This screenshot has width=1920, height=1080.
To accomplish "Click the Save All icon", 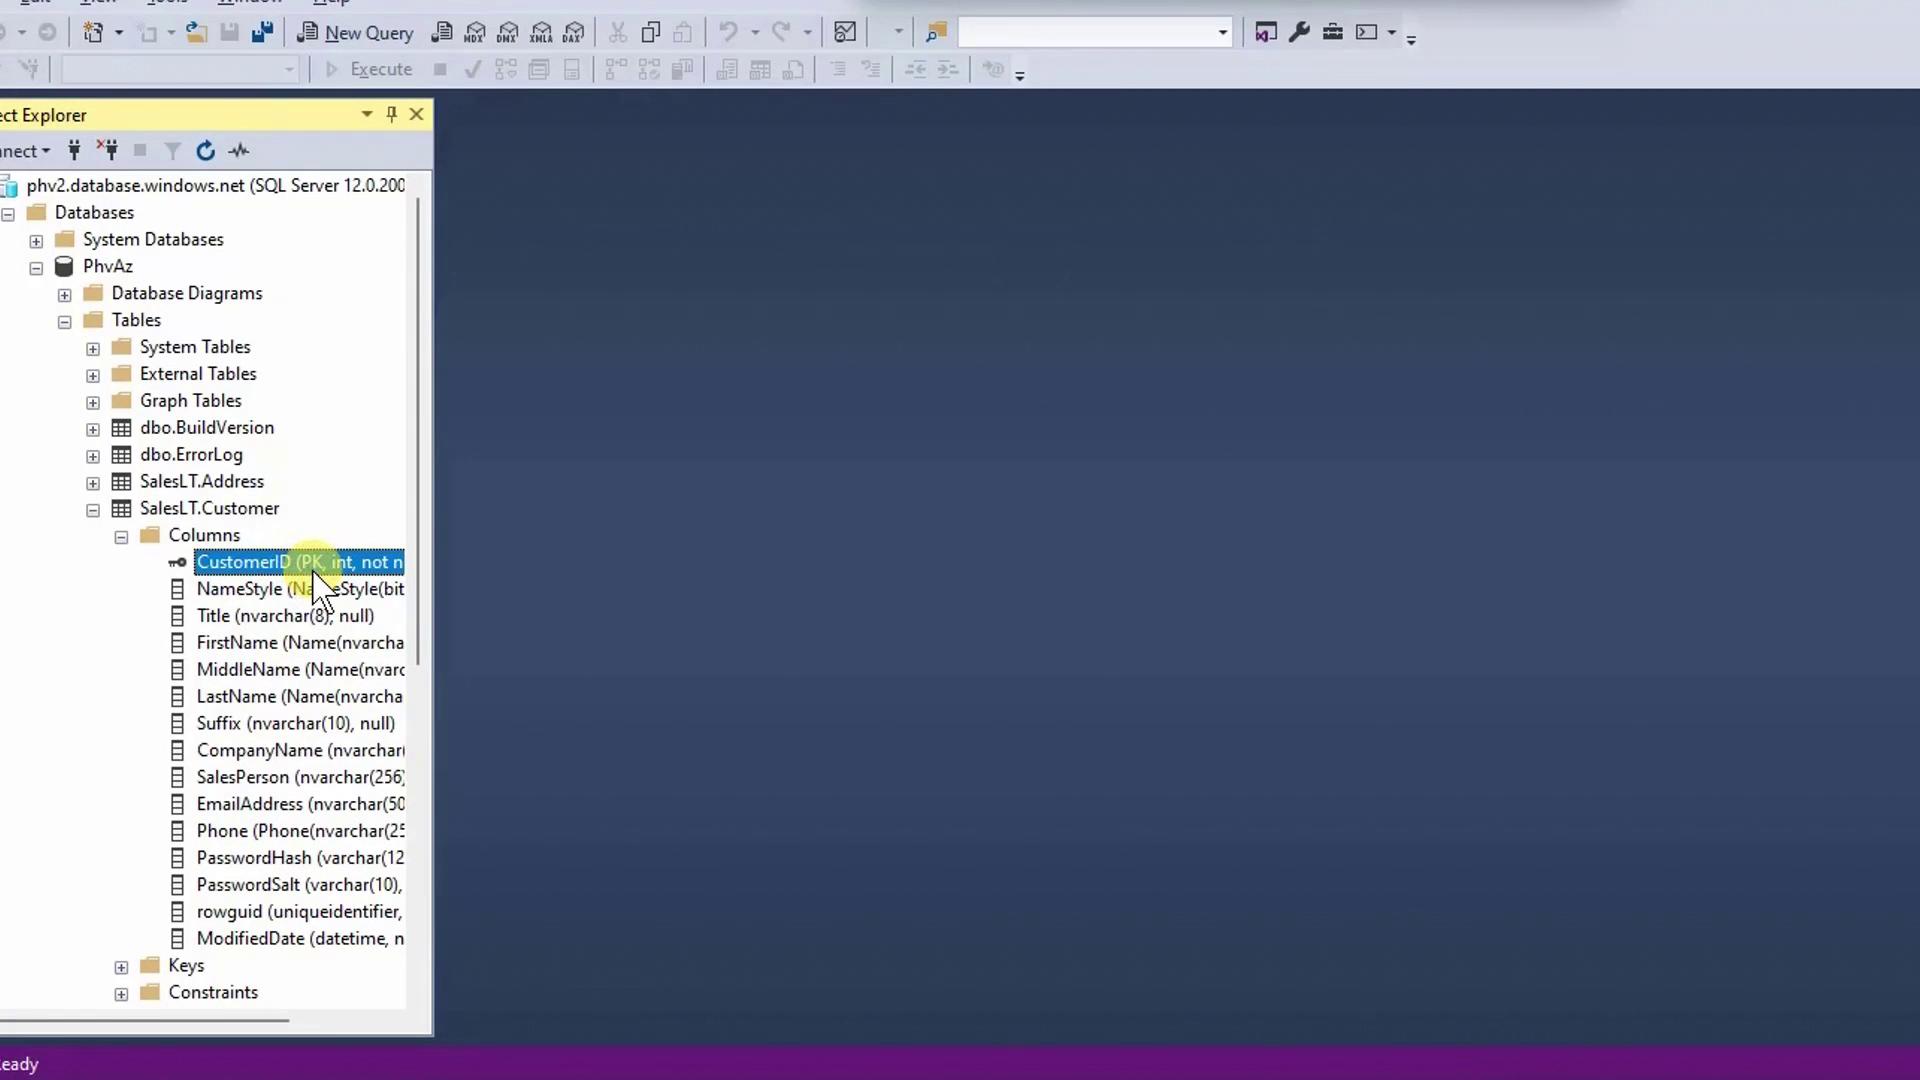I will click(x=262, y=33).
